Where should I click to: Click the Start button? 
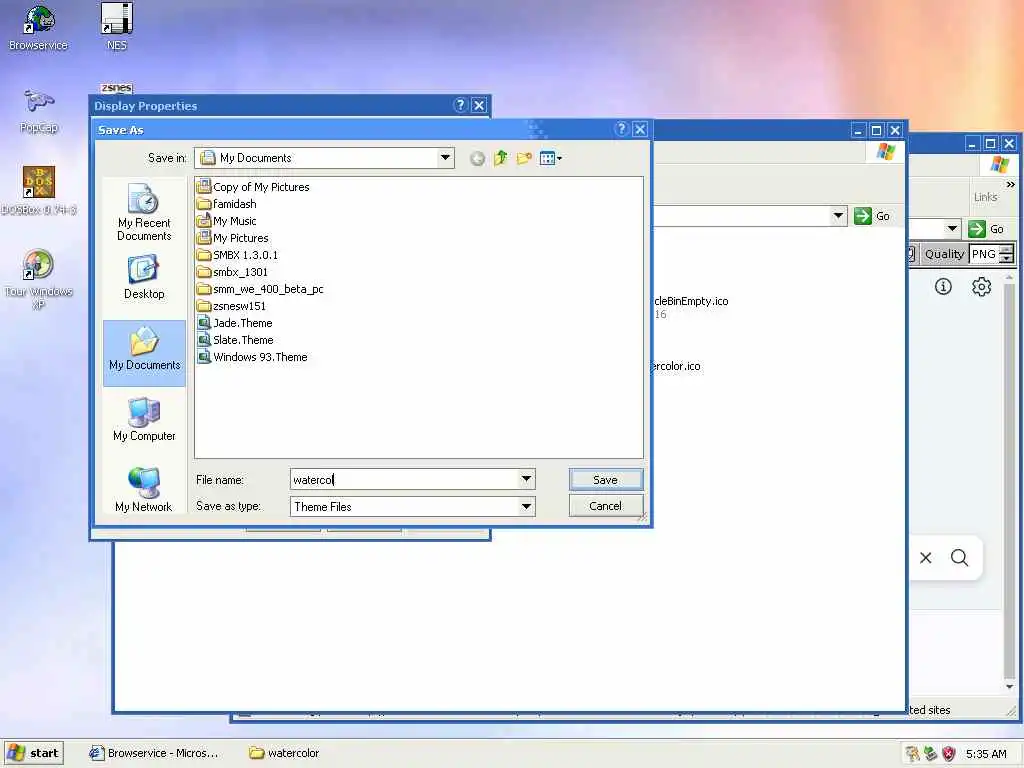click(34, 753)
